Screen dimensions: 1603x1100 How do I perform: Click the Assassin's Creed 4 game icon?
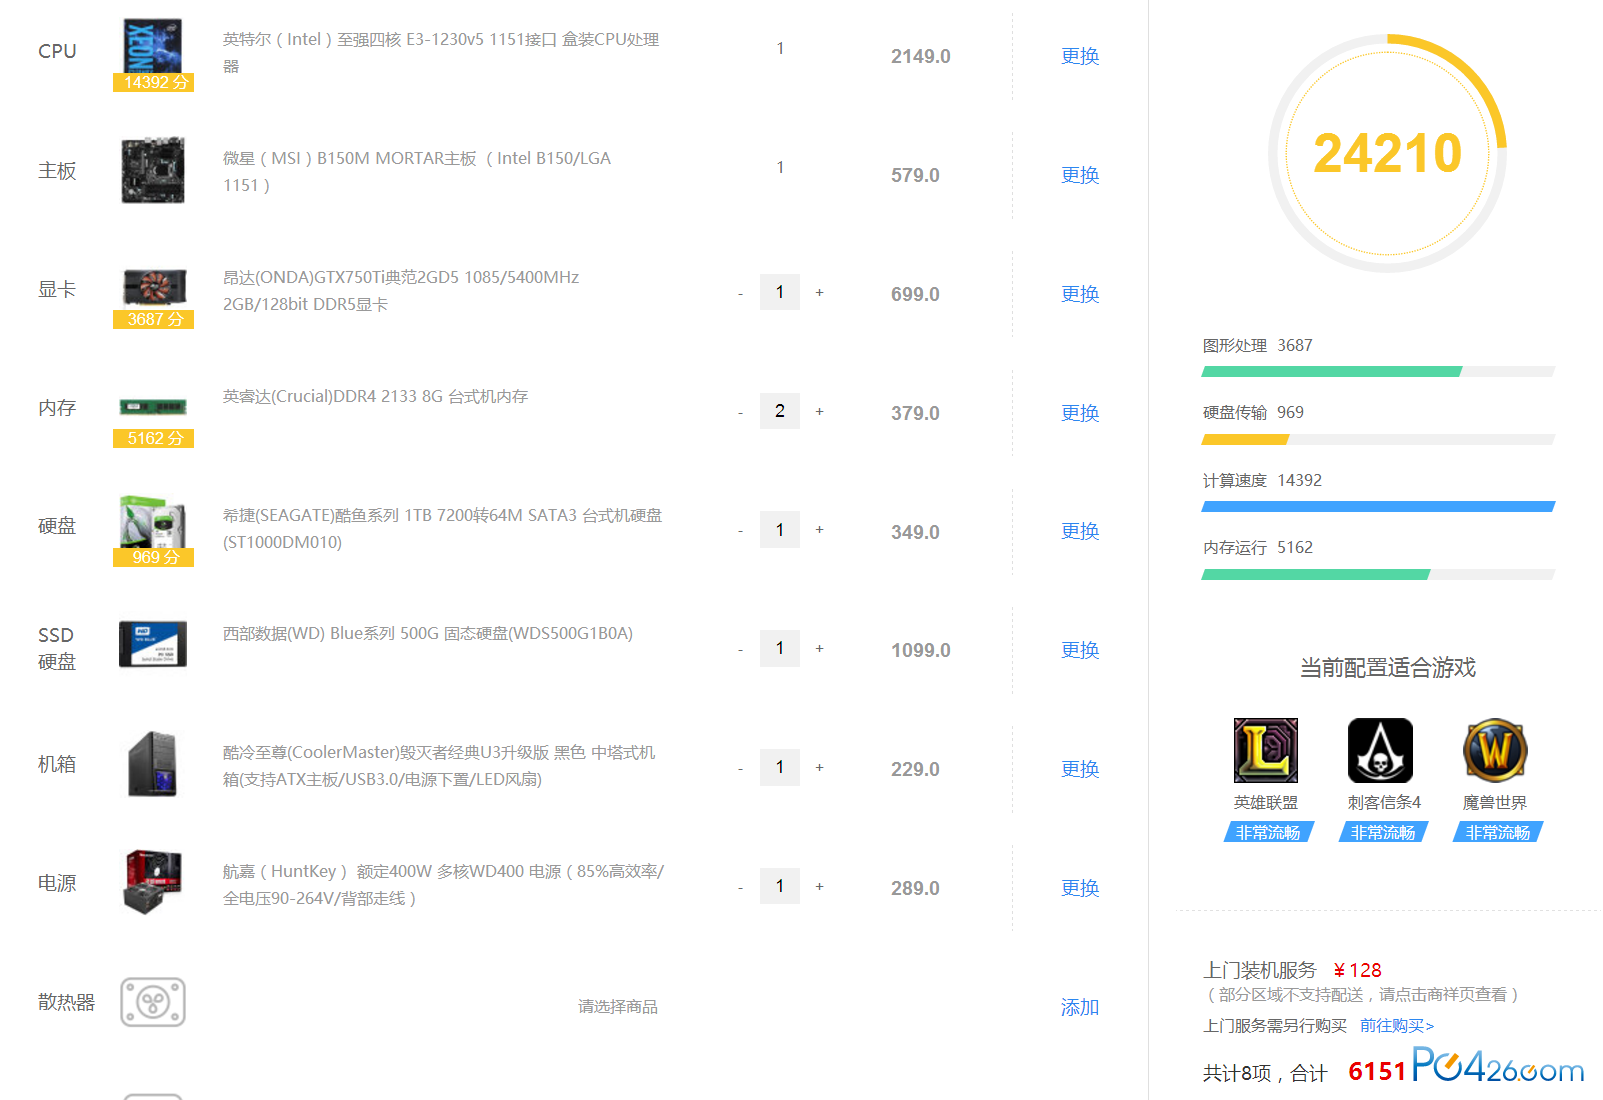pyautogui.click(x=1381, y=750)
